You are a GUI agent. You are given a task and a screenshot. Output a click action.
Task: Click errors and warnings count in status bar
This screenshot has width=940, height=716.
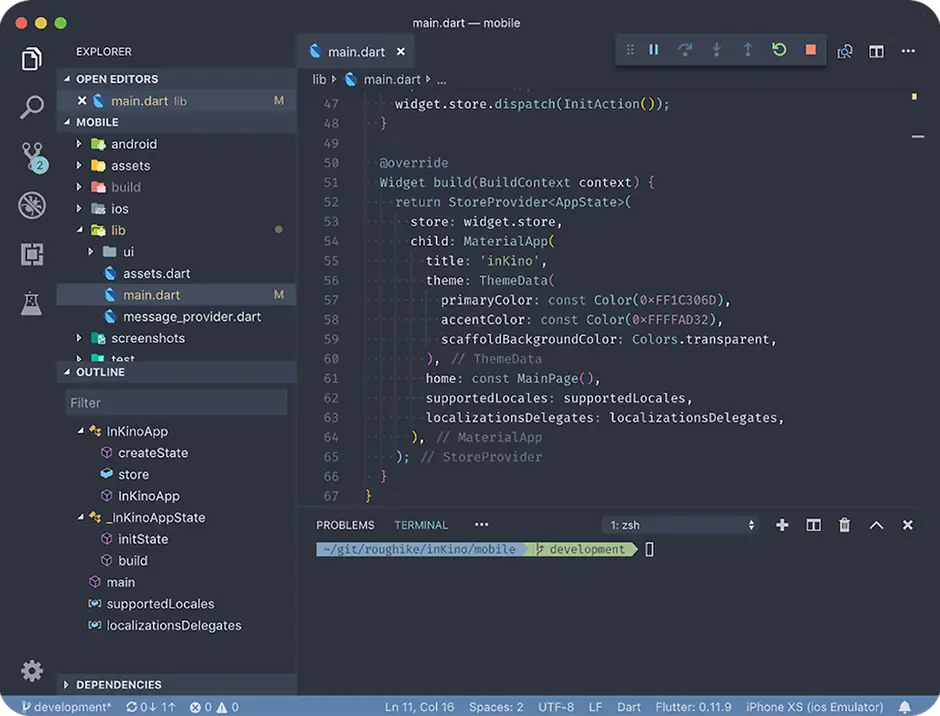(214, 707)
